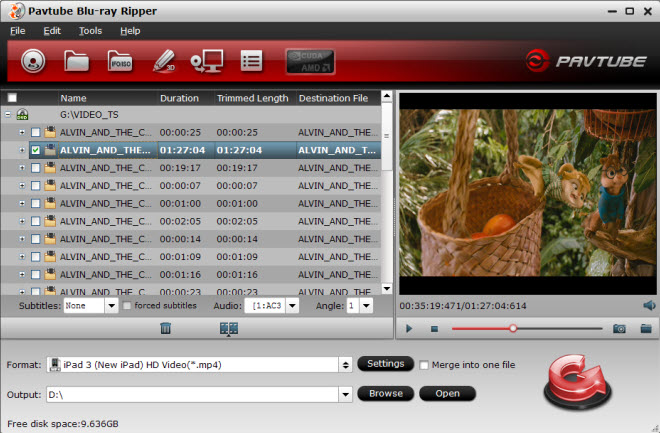Check the 00:00:07 title checkbox
Viewport: 660px width, 433px height.
(x=36, y=186)
